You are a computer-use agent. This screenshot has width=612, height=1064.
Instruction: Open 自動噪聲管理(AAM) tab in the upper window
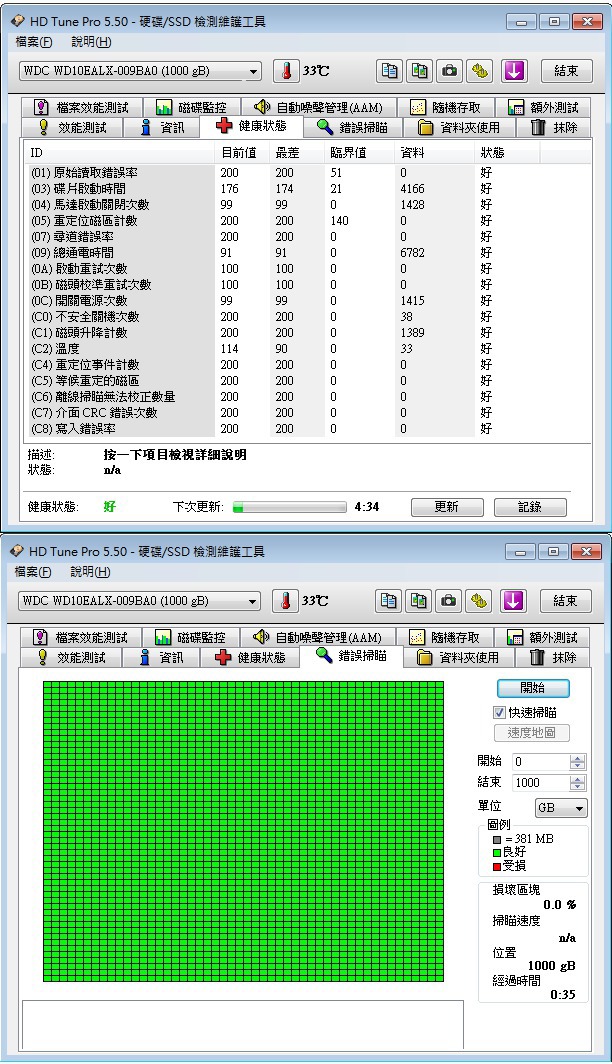[318, 107]
